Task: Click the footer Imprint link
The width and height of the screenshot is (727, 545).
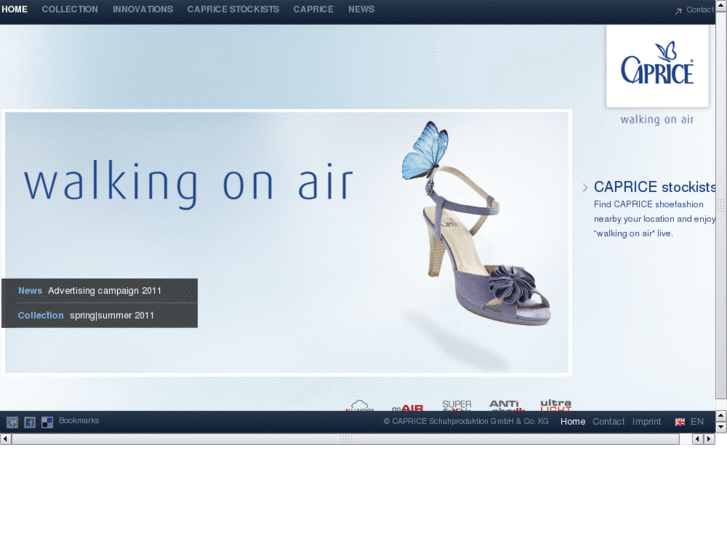Action: tap(646, 422)
